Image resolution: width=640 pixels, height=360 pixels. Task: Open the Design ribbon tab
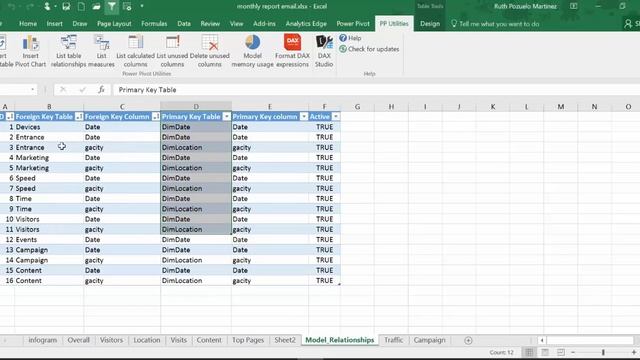[430, 24]
